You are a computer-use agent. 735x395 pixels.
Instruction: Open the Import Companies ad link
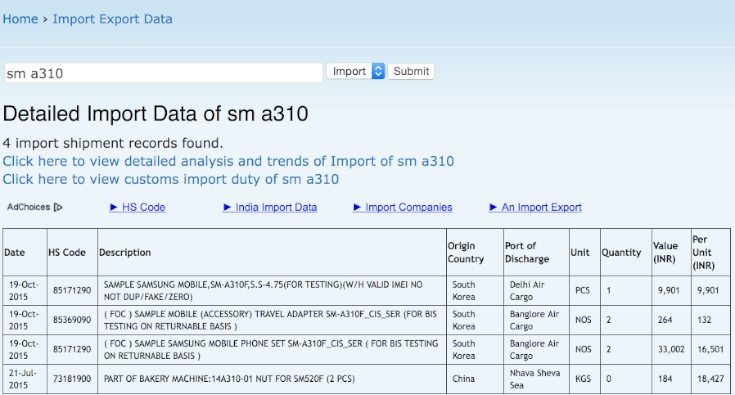[403, 207]
